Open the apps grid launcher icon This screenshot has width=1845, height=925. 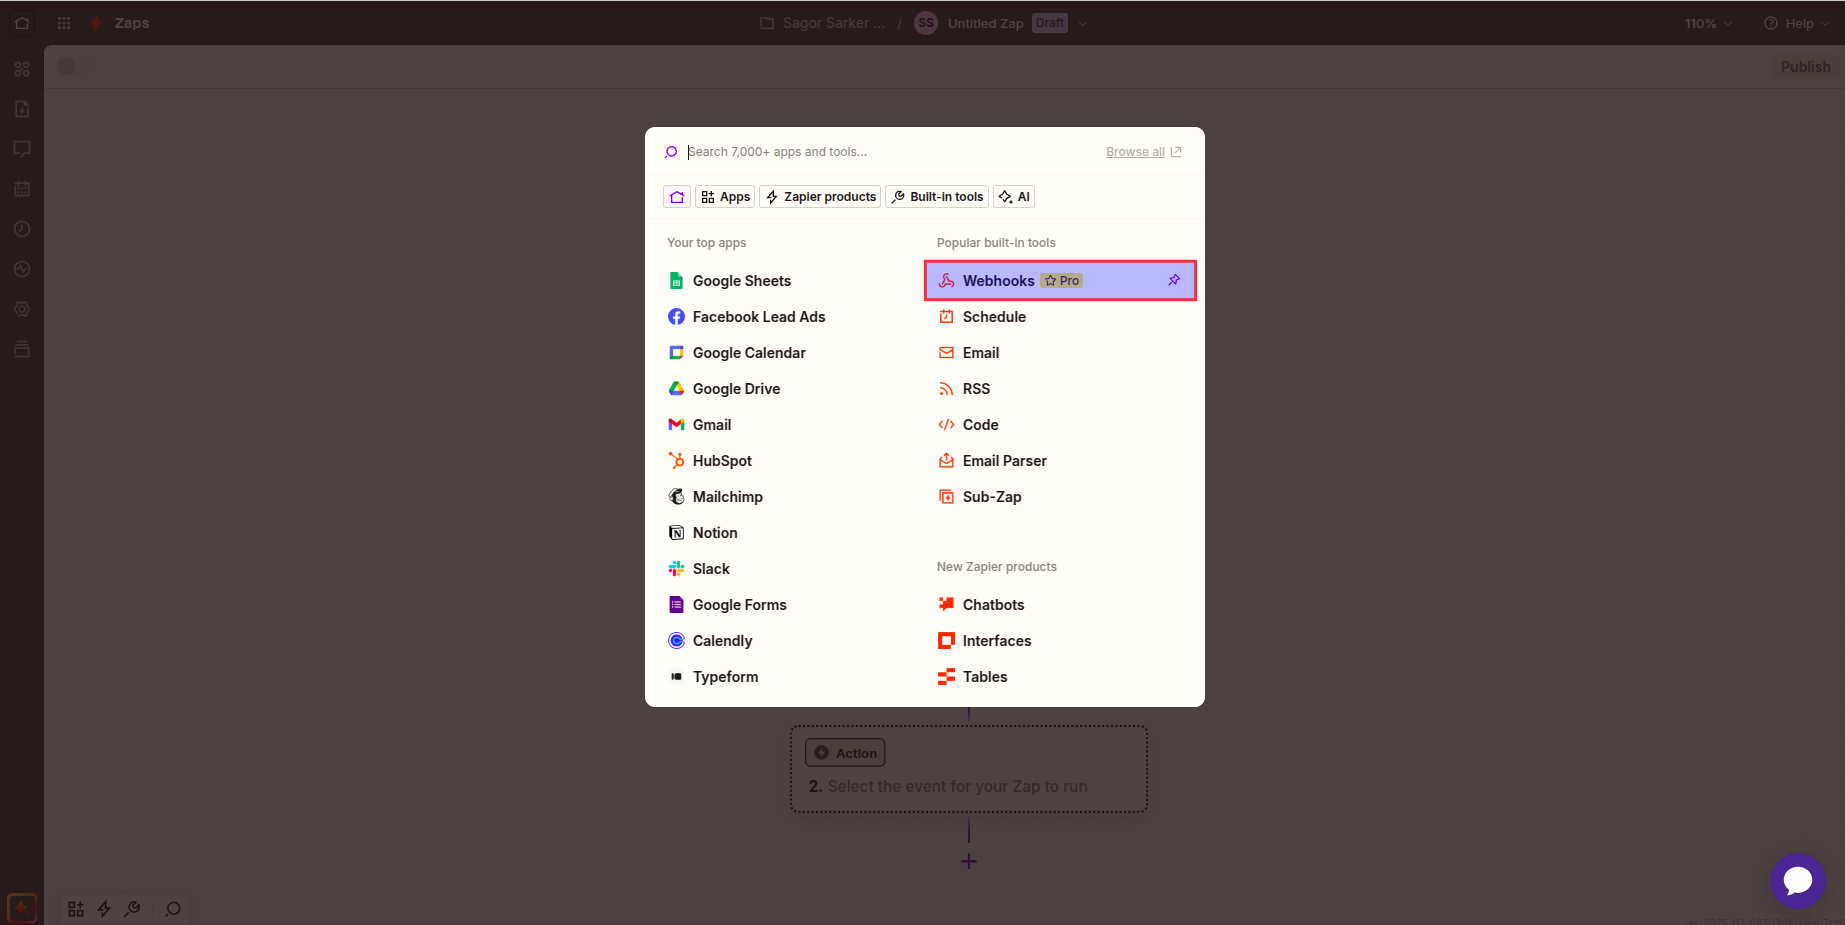(64, 23)
